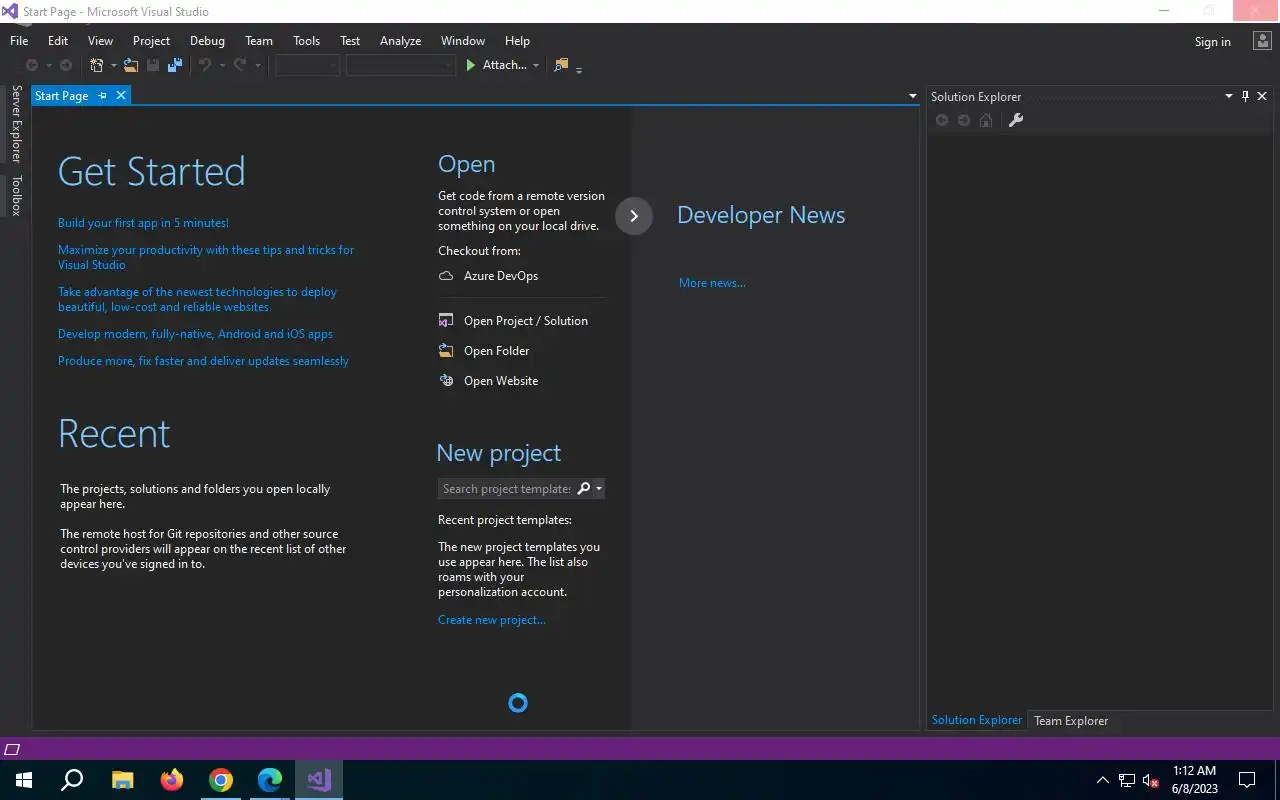The image size is (1280, 800).
Task: Open the Solution Configurations combo box
Action: [x=308, y=65]
